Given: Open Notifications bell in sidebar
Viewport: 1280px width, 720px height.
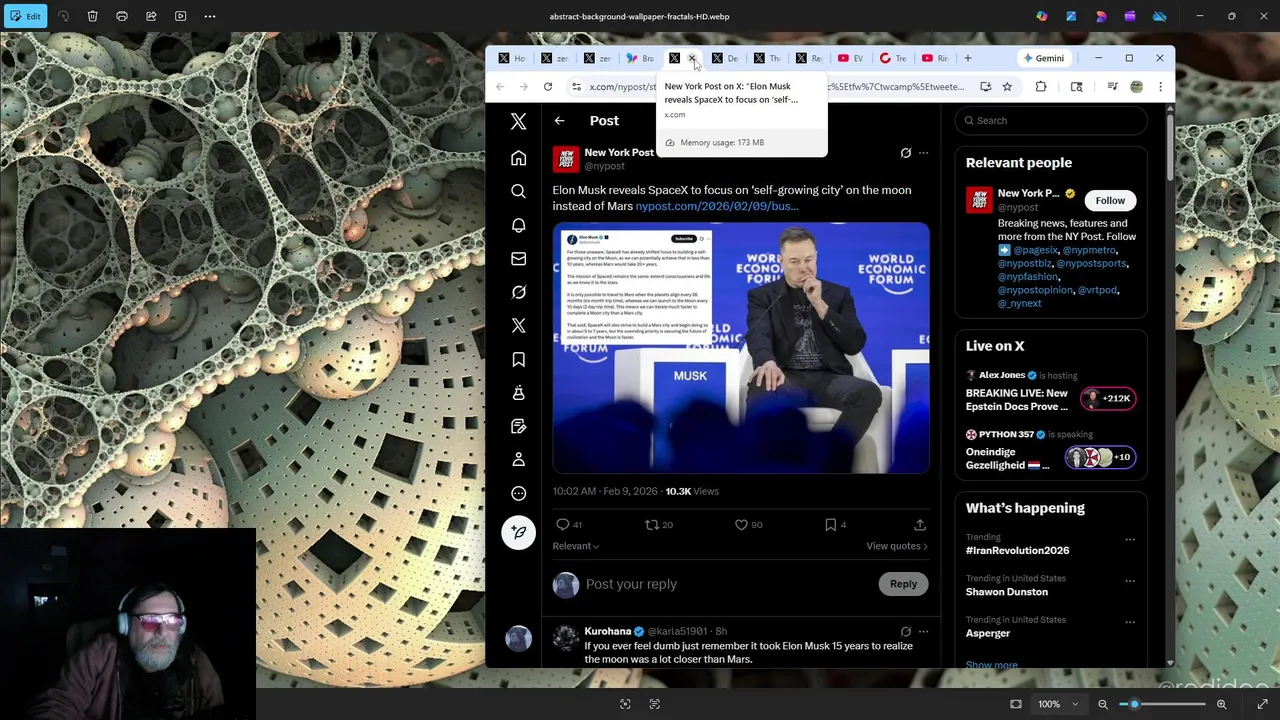Looking at the screenshot, I should click(518, 225).
